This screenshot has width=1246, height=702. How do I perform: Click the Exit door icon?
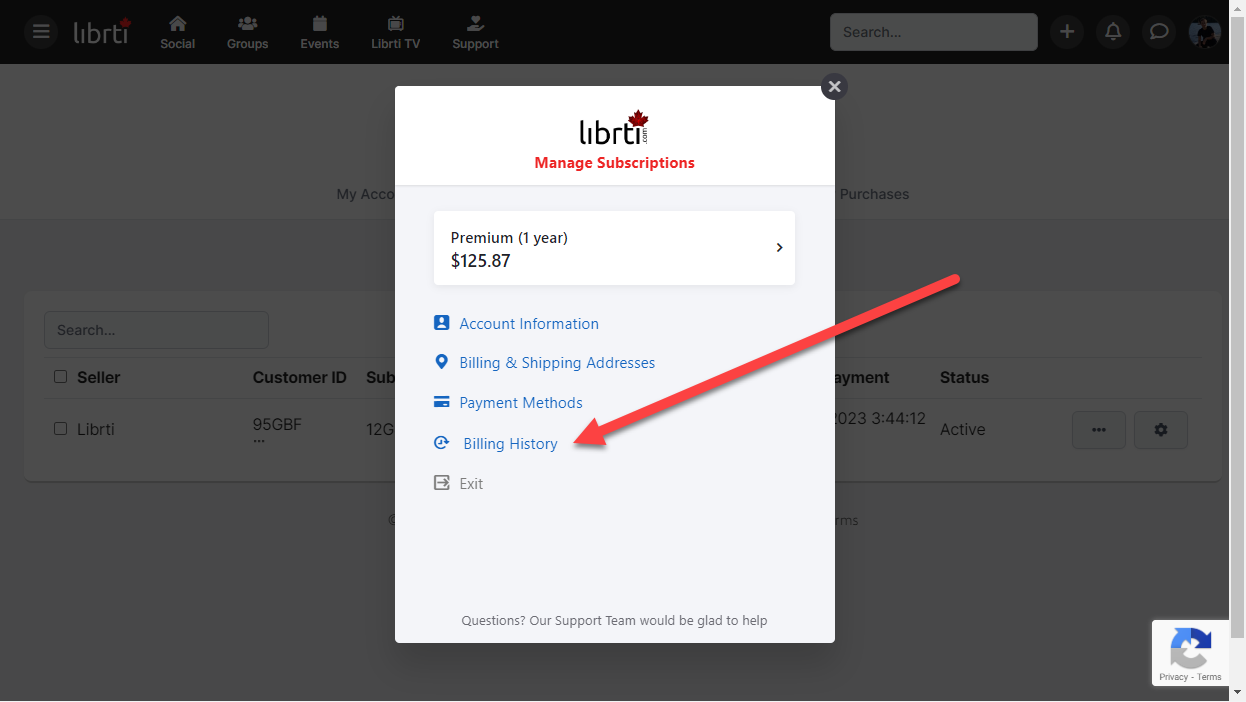[x=441, y=483]
